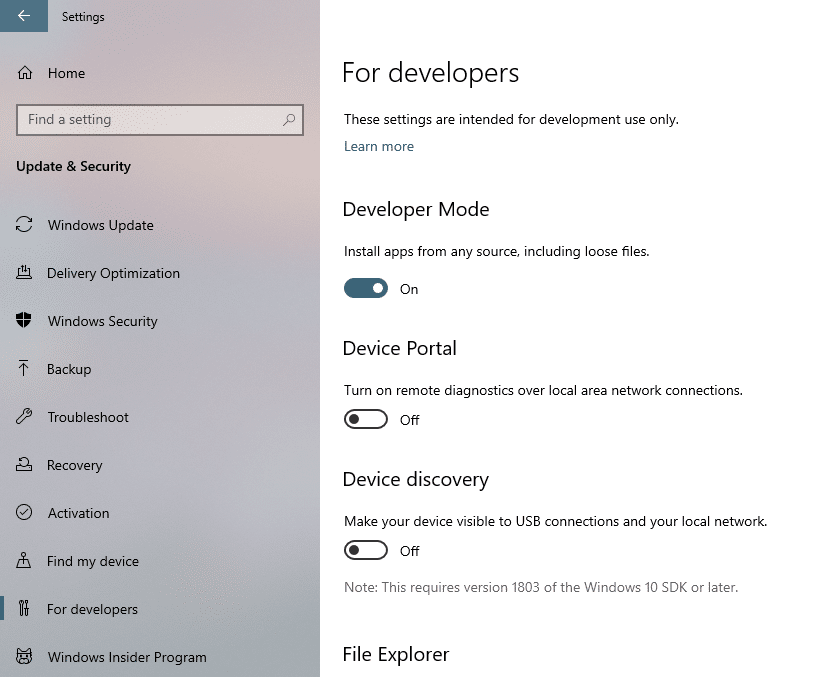
Task: Click the Windows Update sync icon
Action: [24, 225]
